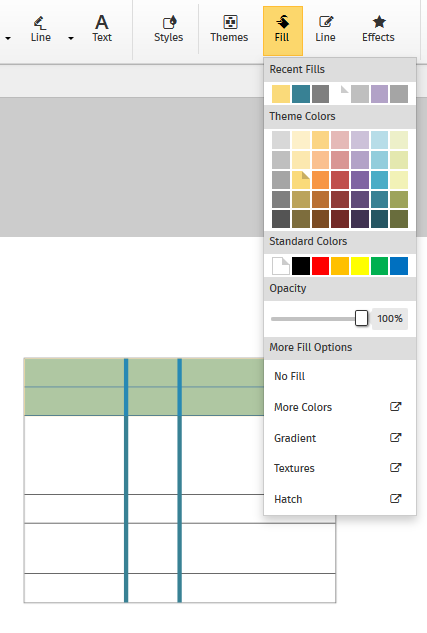Select the bright orange theme color

[x=320, y=180]
